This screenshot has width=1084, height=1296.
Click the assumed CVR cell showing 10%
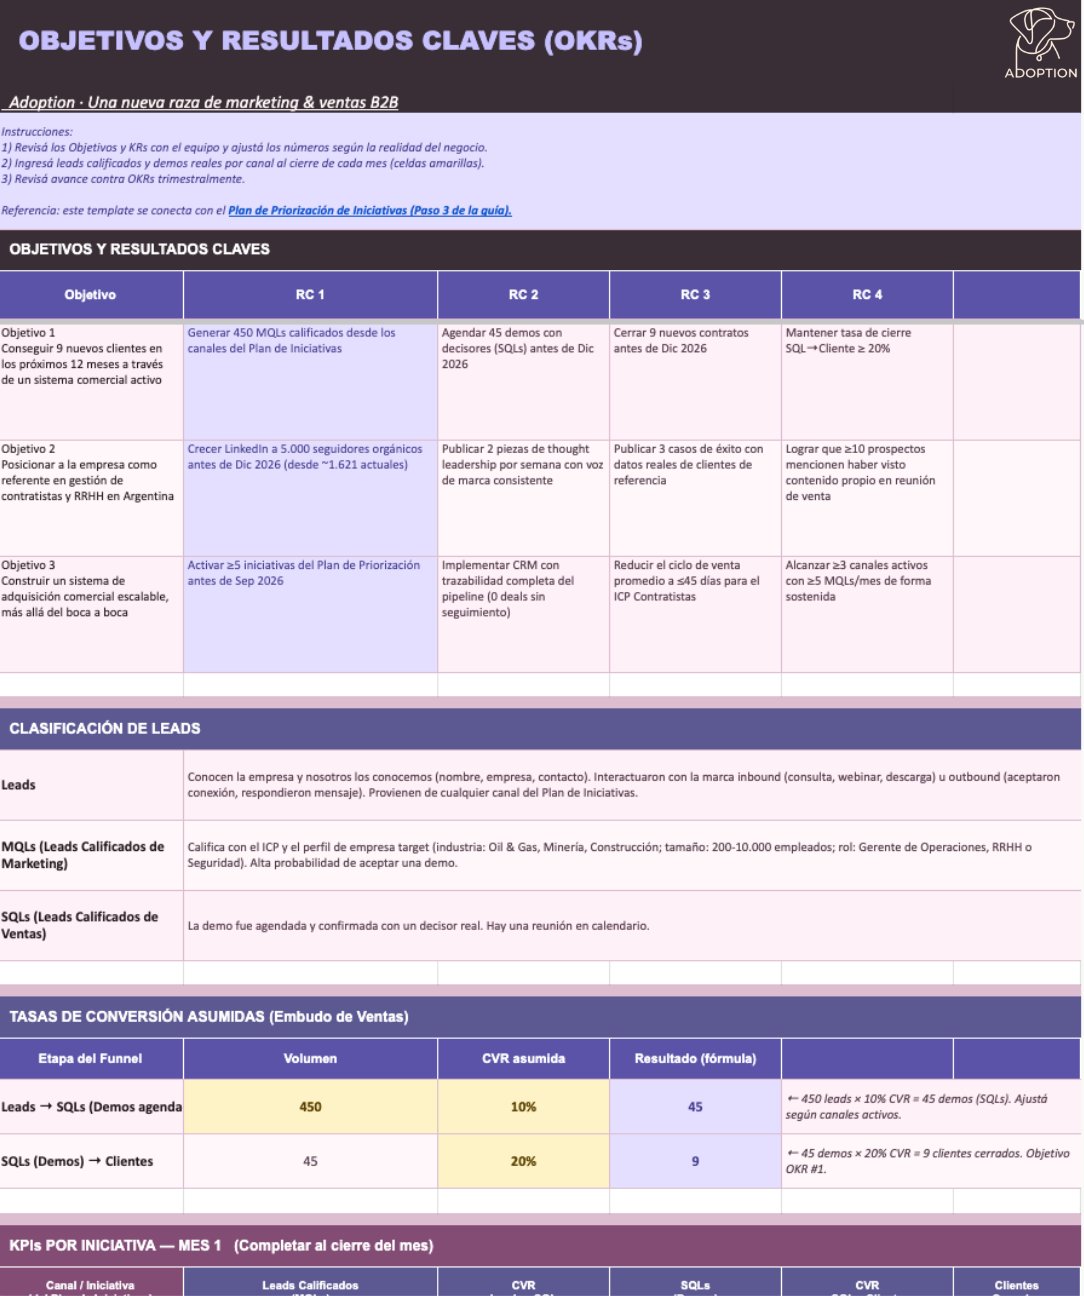(x=523, y=1107)
